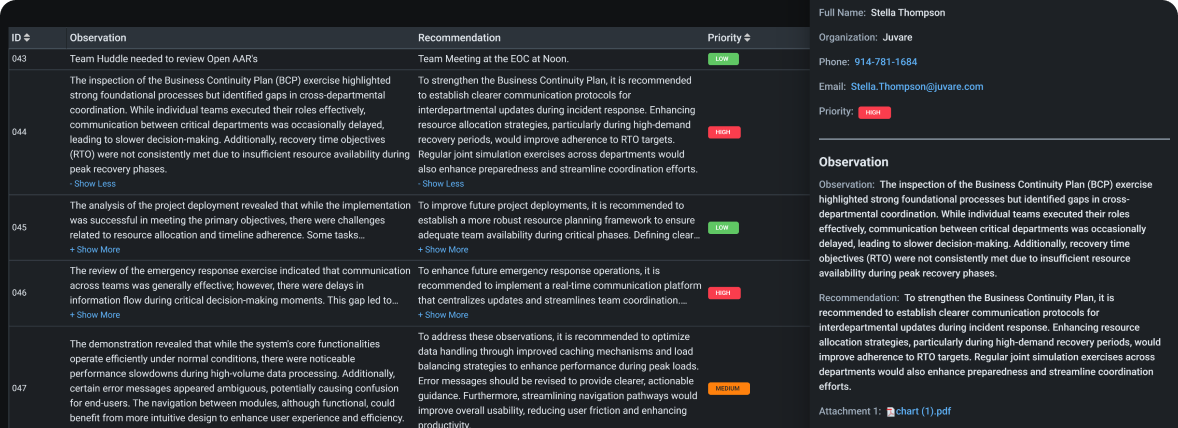Click the LOW priority badge in row 043

coord(723,59)
